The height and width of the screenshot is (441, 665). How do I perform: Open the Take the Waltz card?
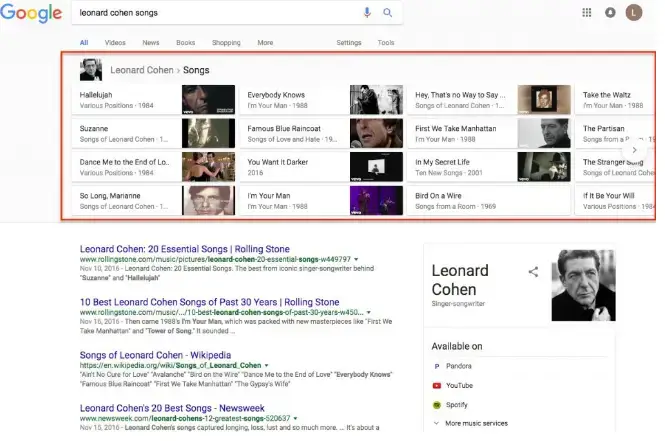[615, 100]
